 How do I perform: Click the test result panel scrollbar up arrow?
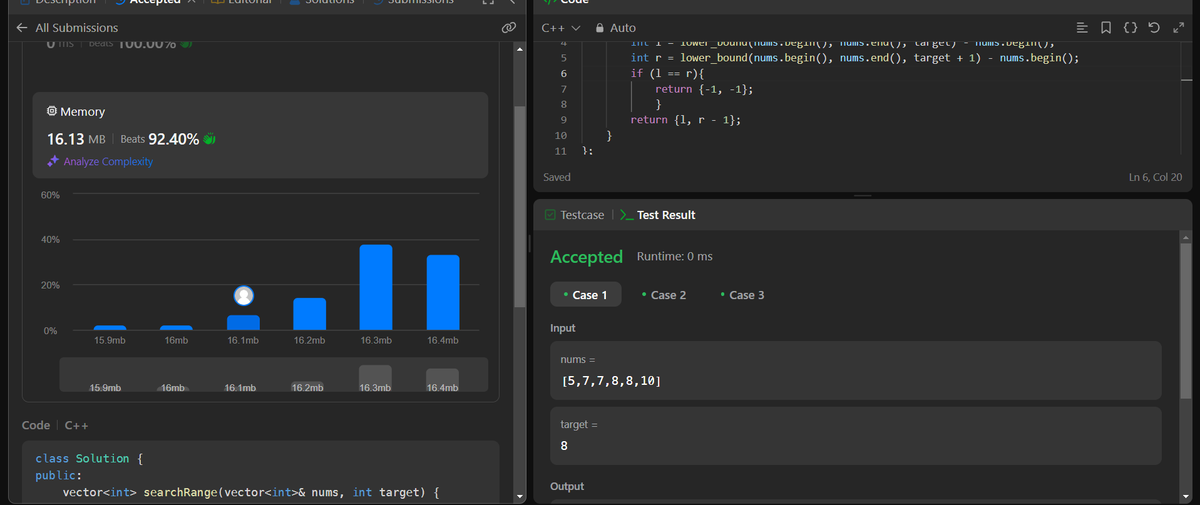[1187, 238]
